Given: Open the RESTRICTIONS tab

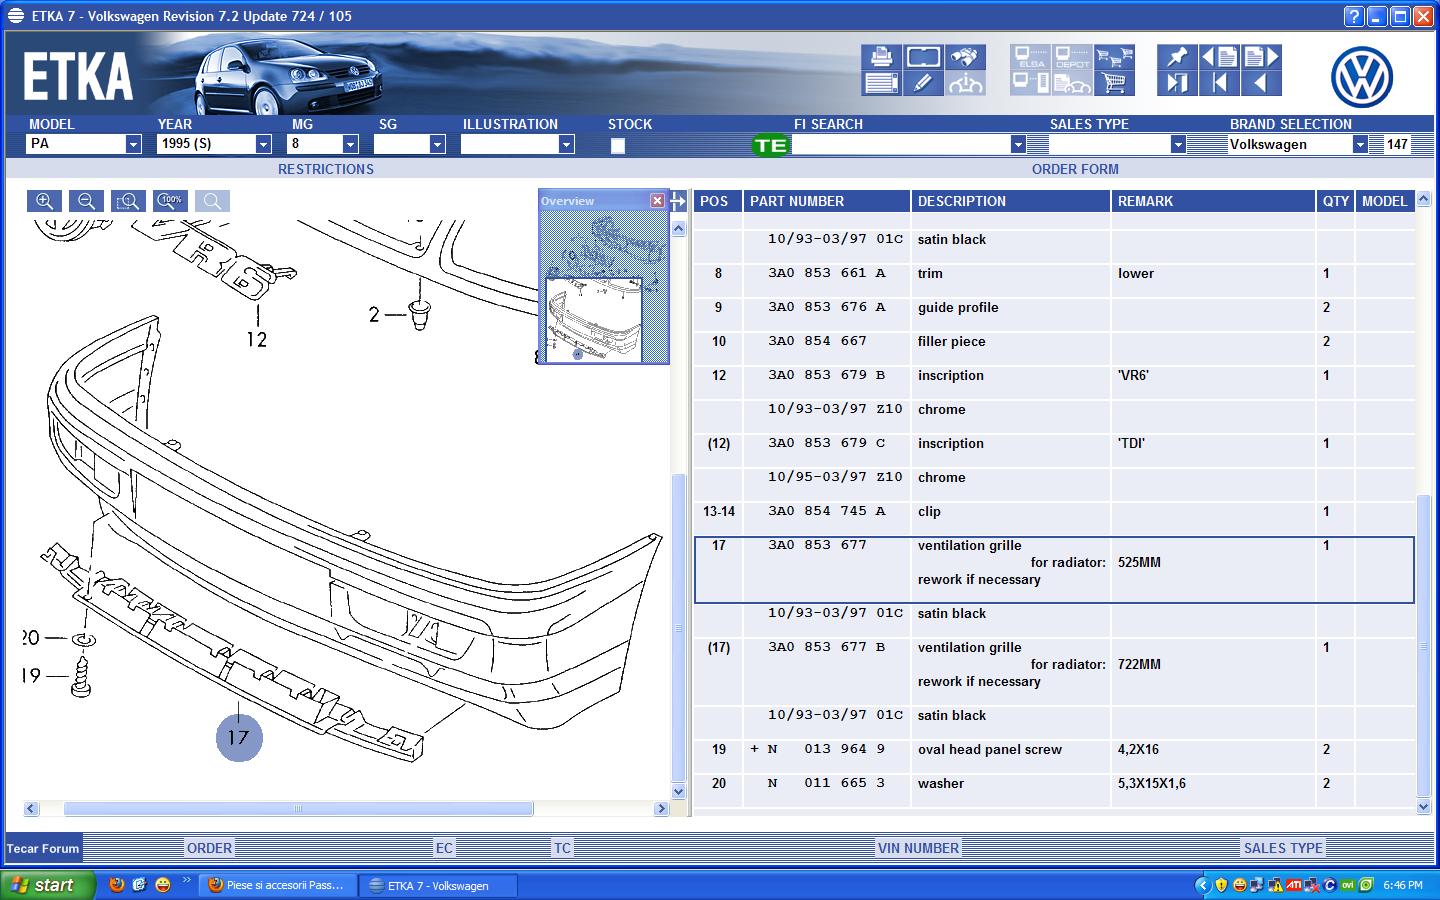Looking at the screenshot, I should click(326, 169).
